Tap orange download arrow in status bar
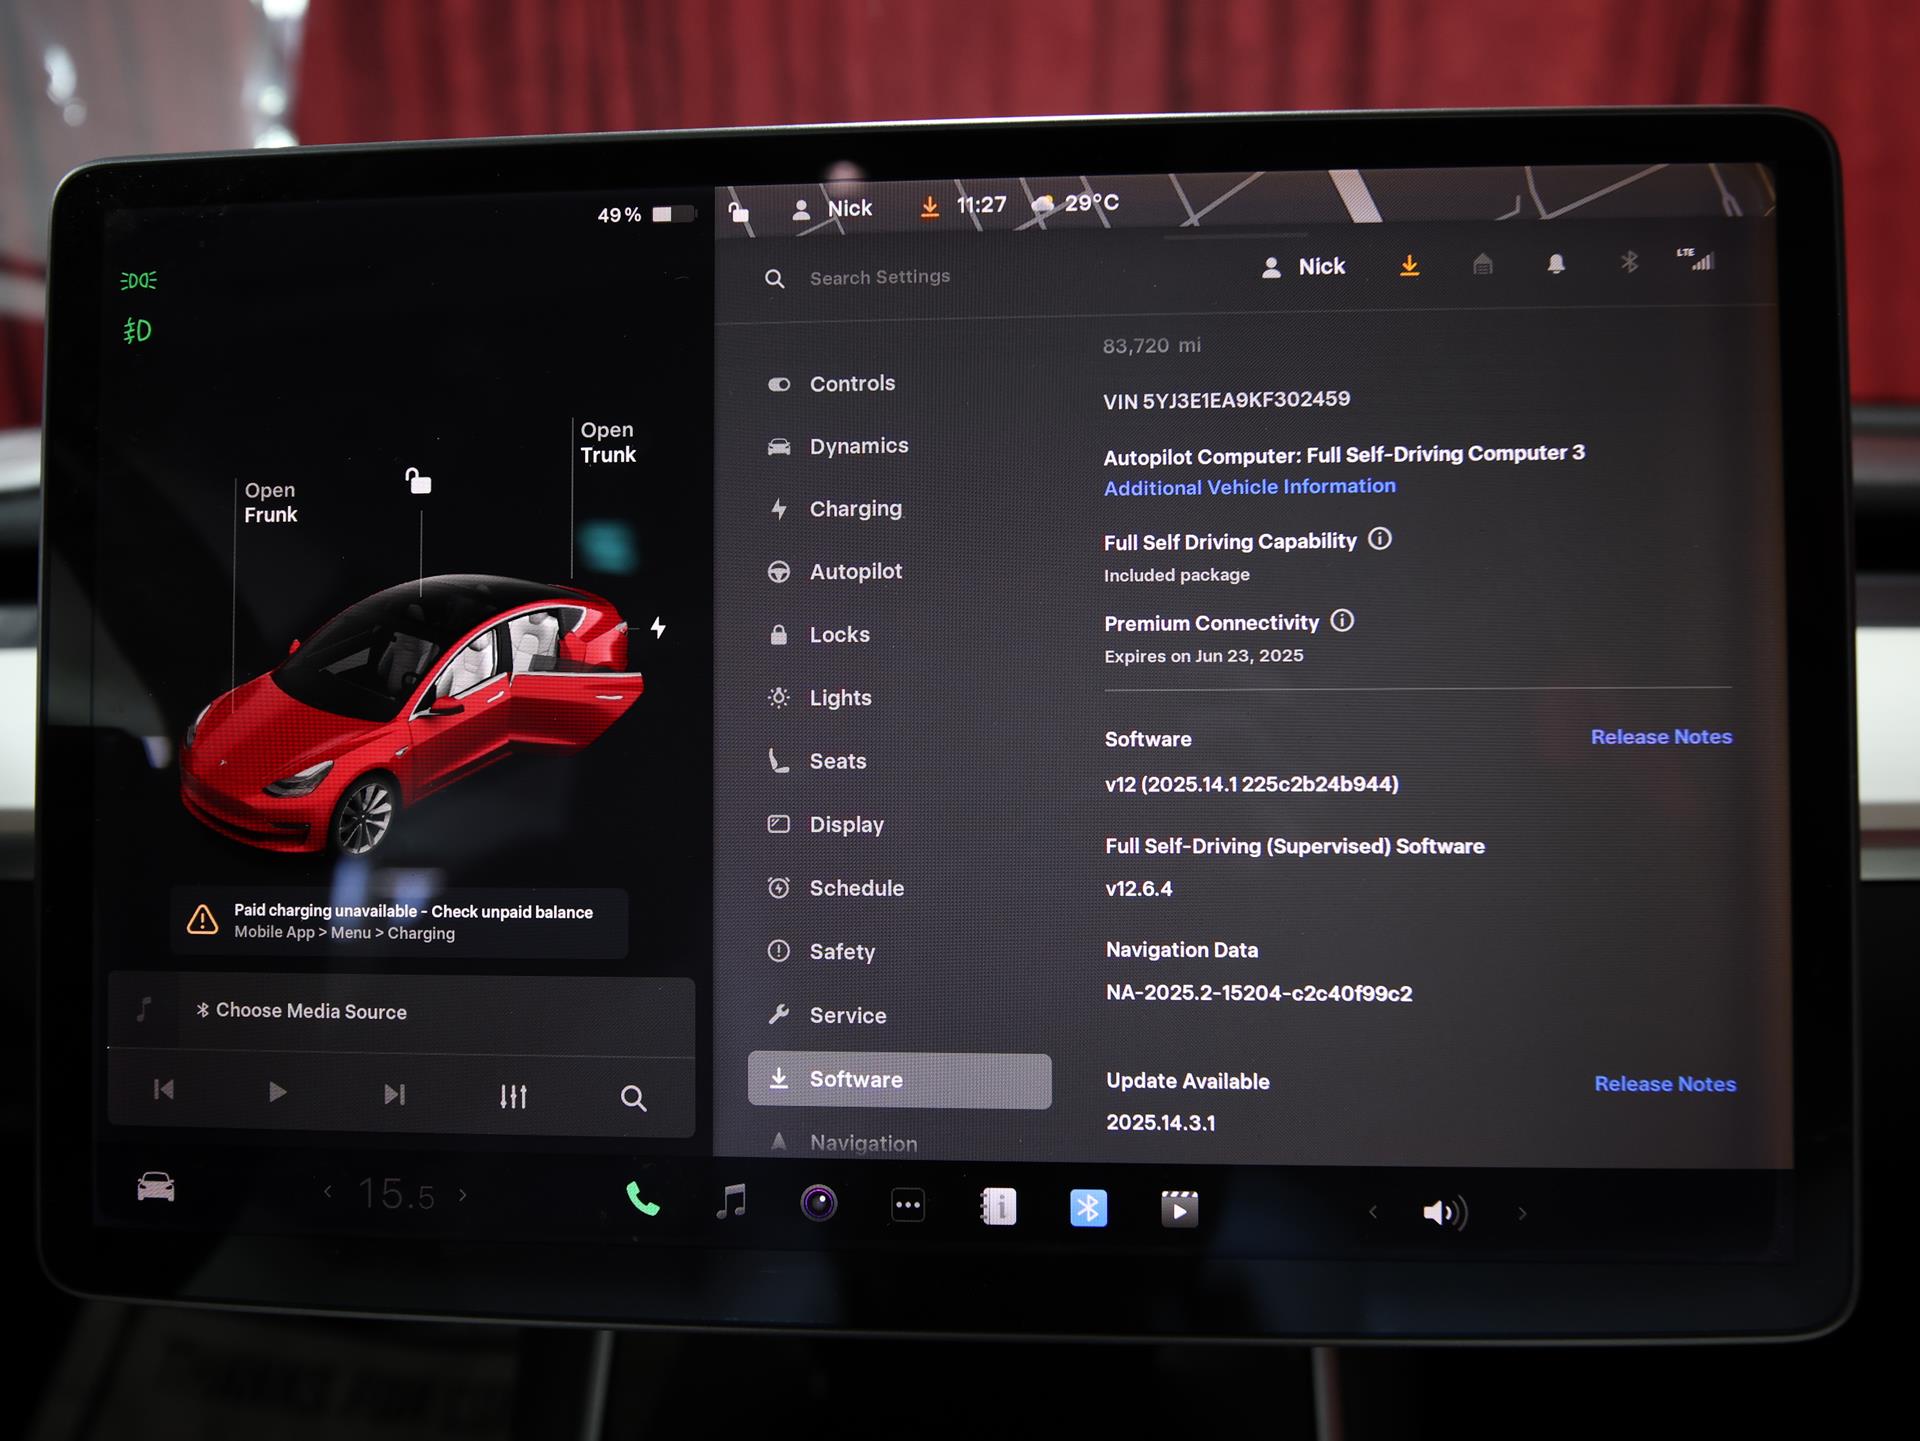Viewport: 1920px width, 1441px height. click(x=929, y=207)
